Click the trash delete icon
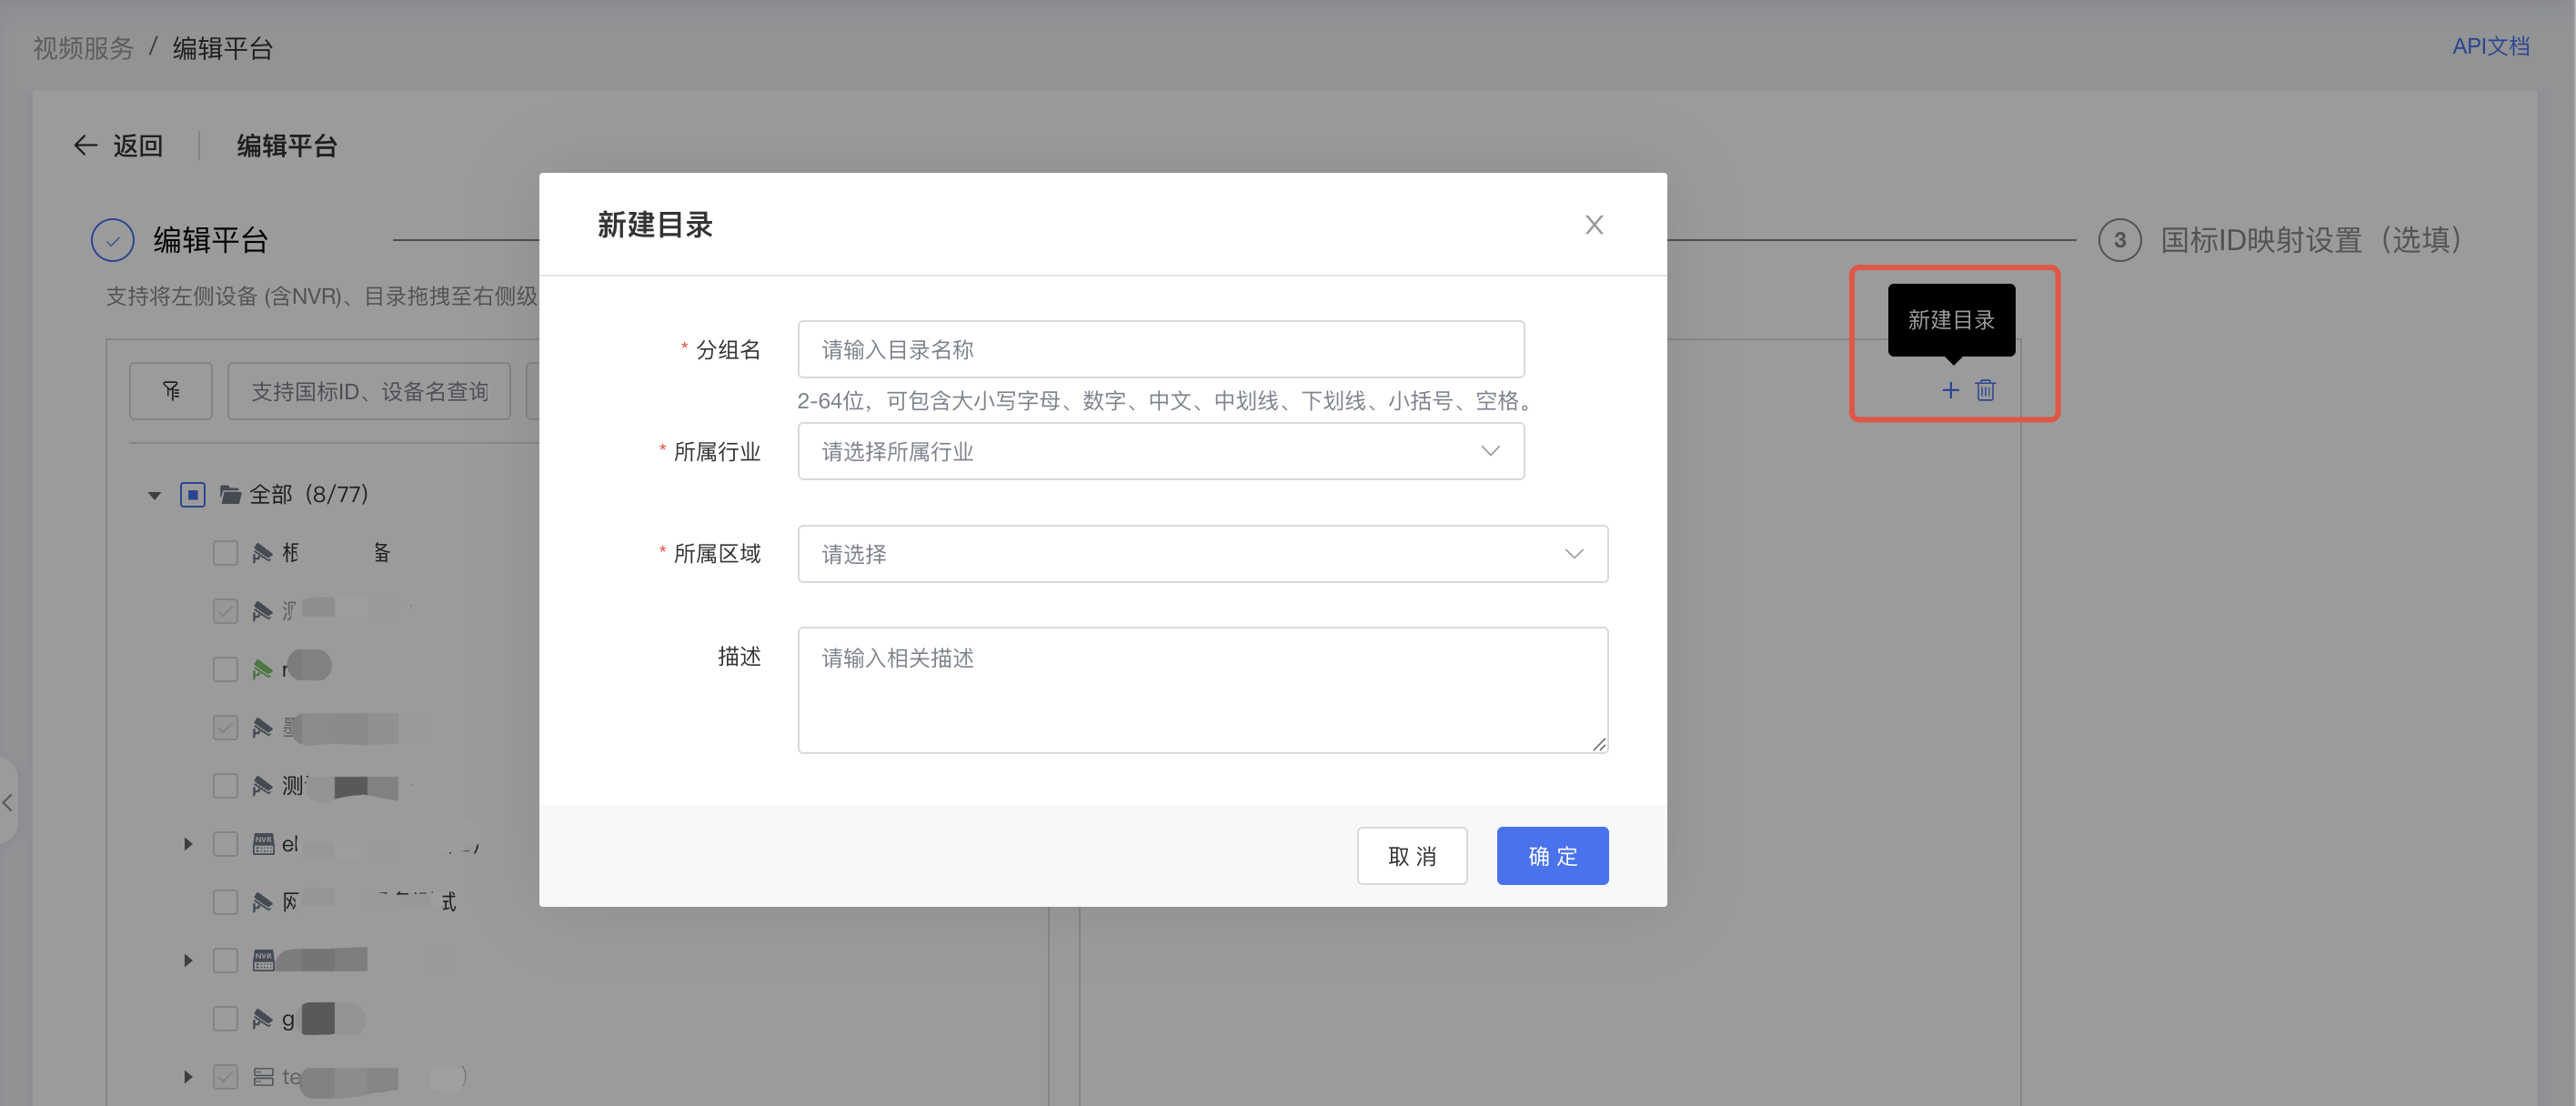2576x1106 pixels. tap(1985, 390)
